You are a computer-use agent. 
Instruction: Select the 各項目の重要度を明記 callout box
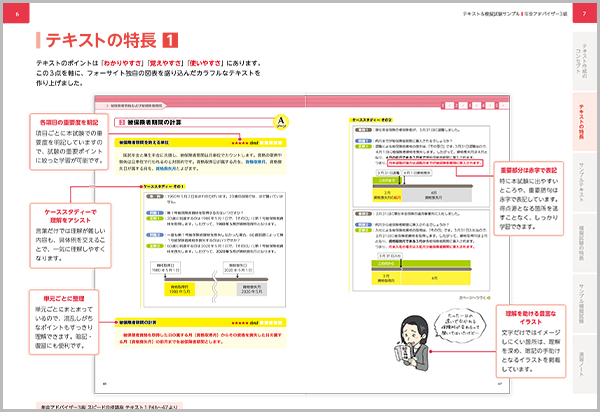[69, 142]
